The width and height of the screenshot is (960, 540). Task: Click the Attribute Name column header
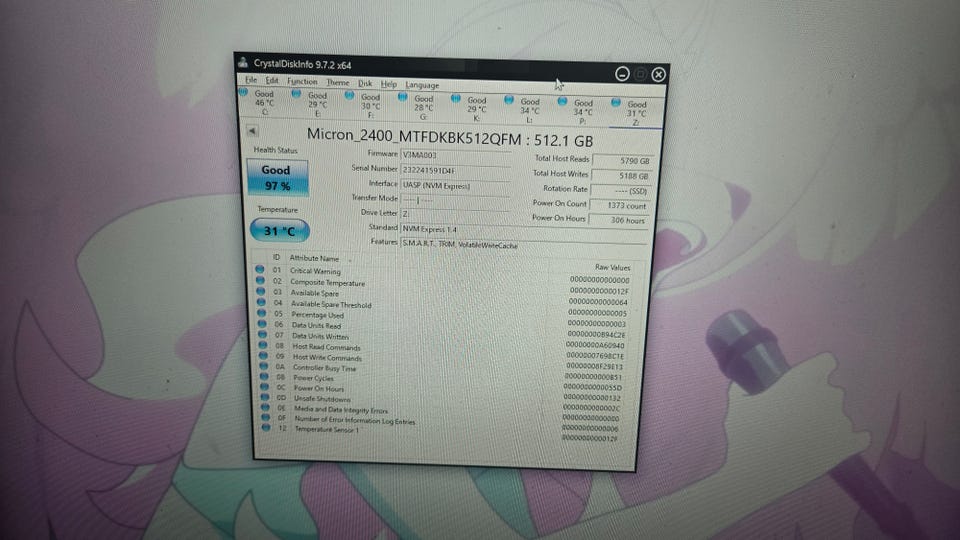314,258
